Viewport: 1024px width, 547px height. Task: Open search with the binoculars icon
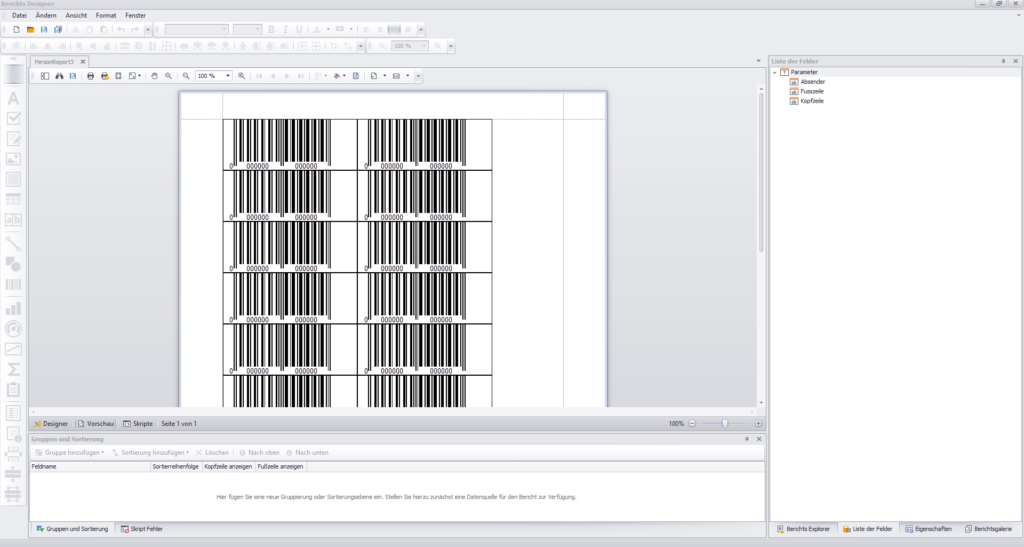click(59, 76)
